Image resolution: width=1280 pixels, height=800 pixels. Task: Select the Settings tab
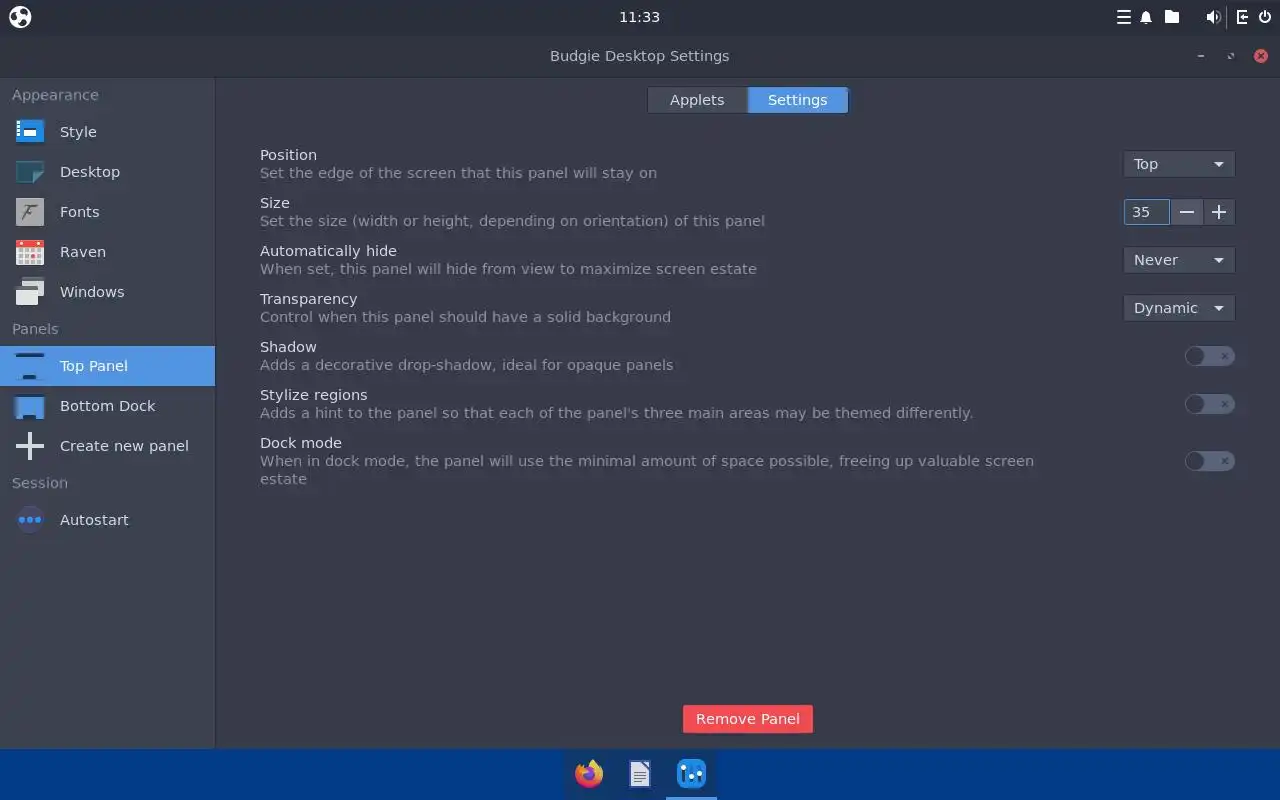(x=798, y=100)
